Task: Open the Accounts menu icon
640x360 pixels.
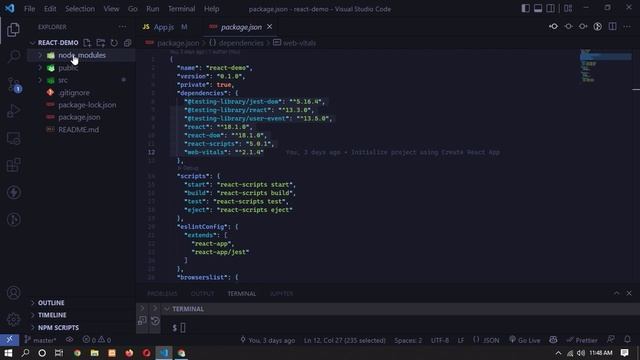Action: (x=13, y=293)
